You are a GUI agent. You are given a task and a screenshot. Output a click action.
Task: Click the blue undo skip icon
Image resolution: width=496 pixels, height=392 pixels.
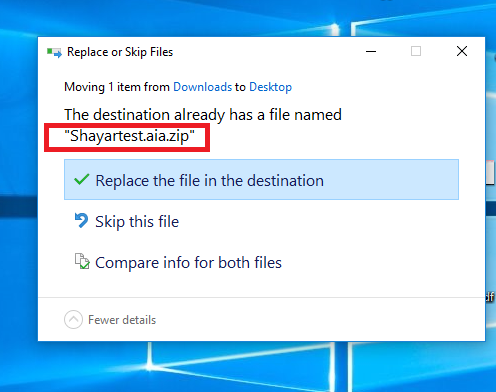[x=81, y=221]
